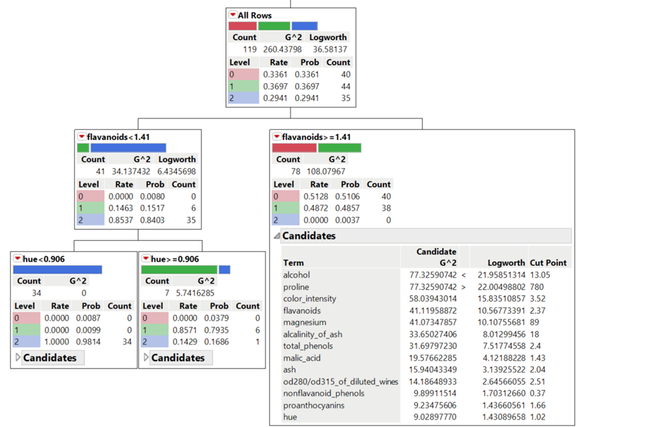Click the alcohol candidate term
646x427 pixels.
[296, 275]
